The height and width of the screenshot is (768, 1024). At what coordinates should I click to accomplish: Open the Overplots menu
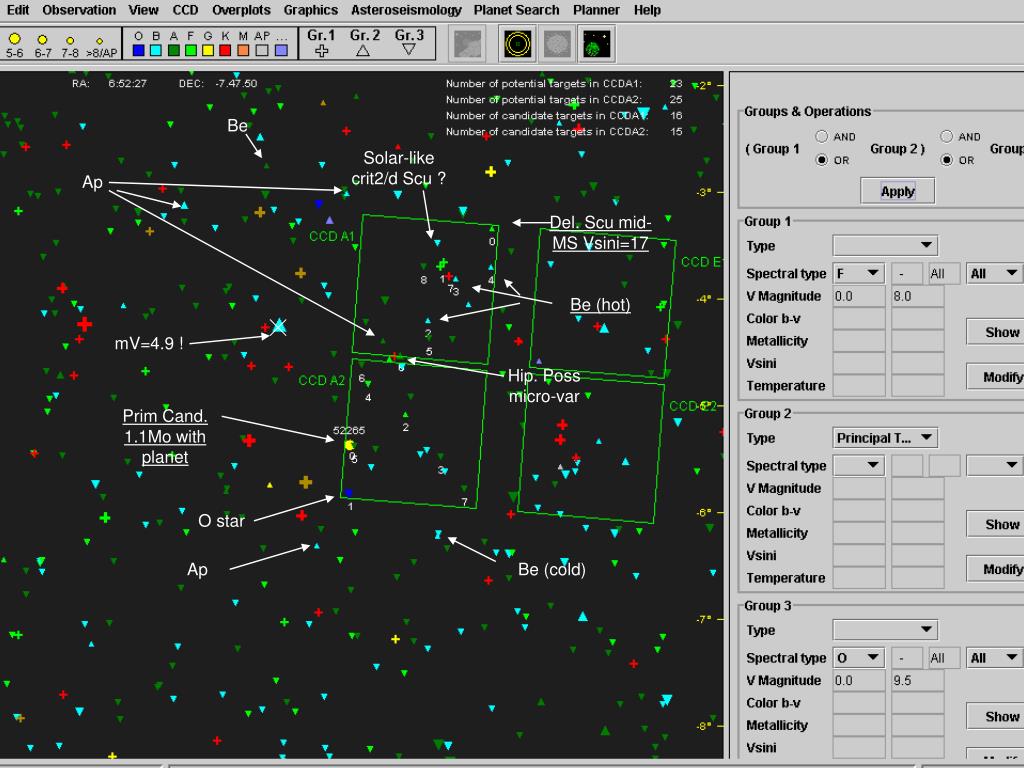[241, 10]
